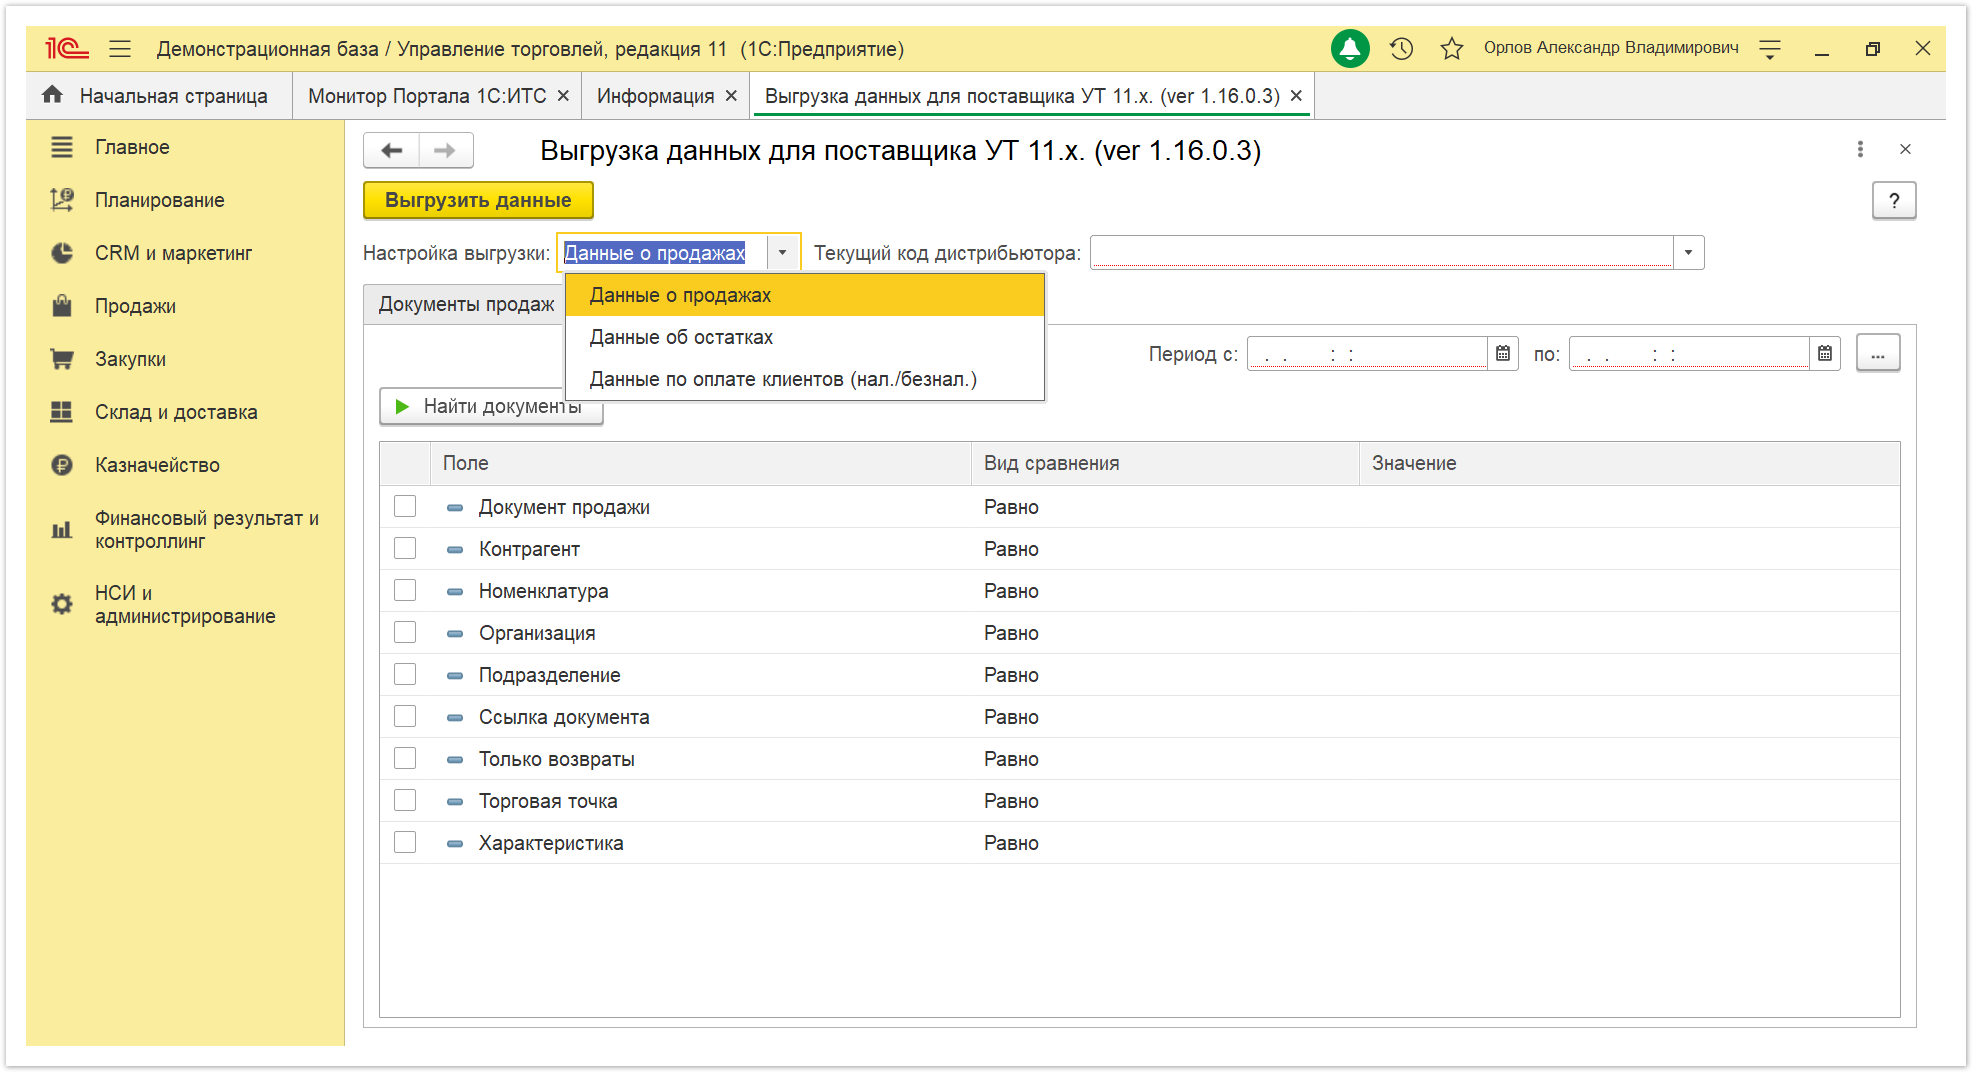1972x1072 pixels.
Task: Check the Характеристика filter checkbox
Action: click(405, 842)
